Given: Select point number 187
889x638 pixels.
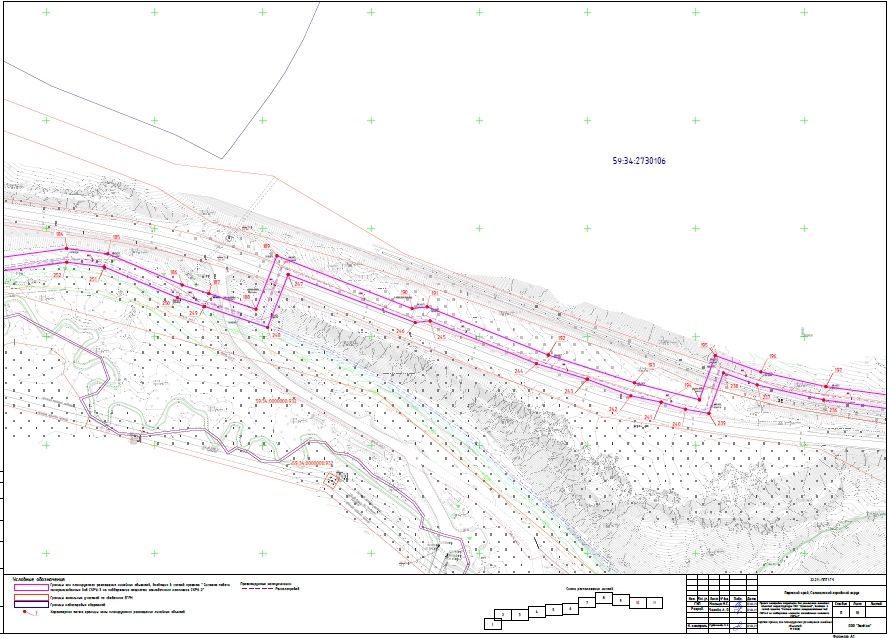Looking at the screenshot, I should [x=216, y=282].
